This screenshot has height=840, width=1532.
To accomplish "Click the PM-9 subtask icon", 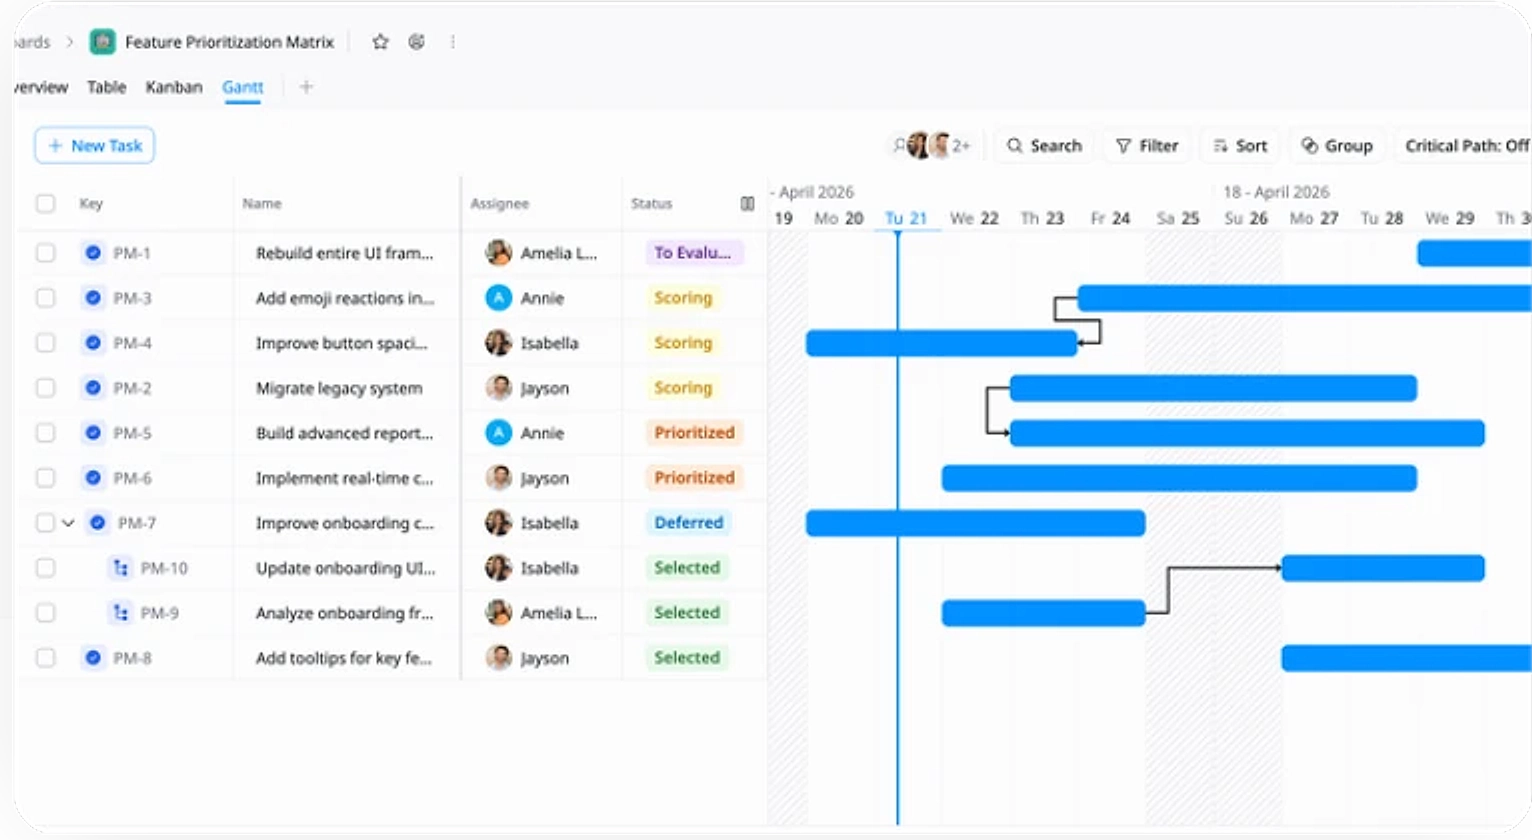I will [x=121, y=613].
